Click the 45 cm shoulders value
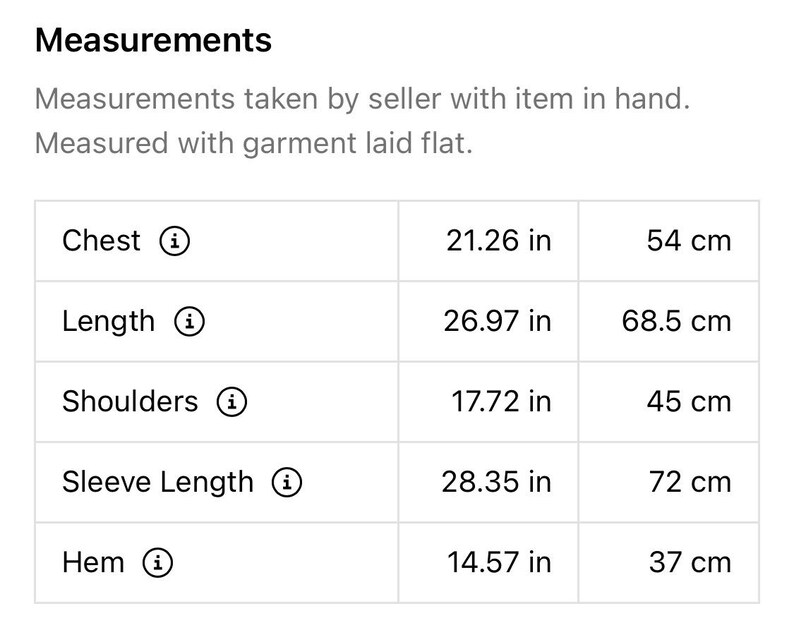 [689, 402]
